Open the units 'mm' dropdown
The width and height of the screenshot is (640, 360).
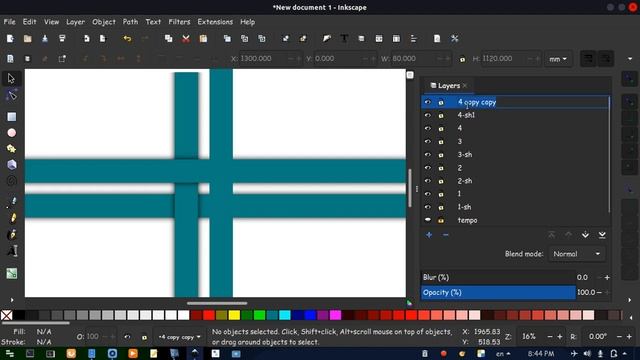tap(558, 59)
